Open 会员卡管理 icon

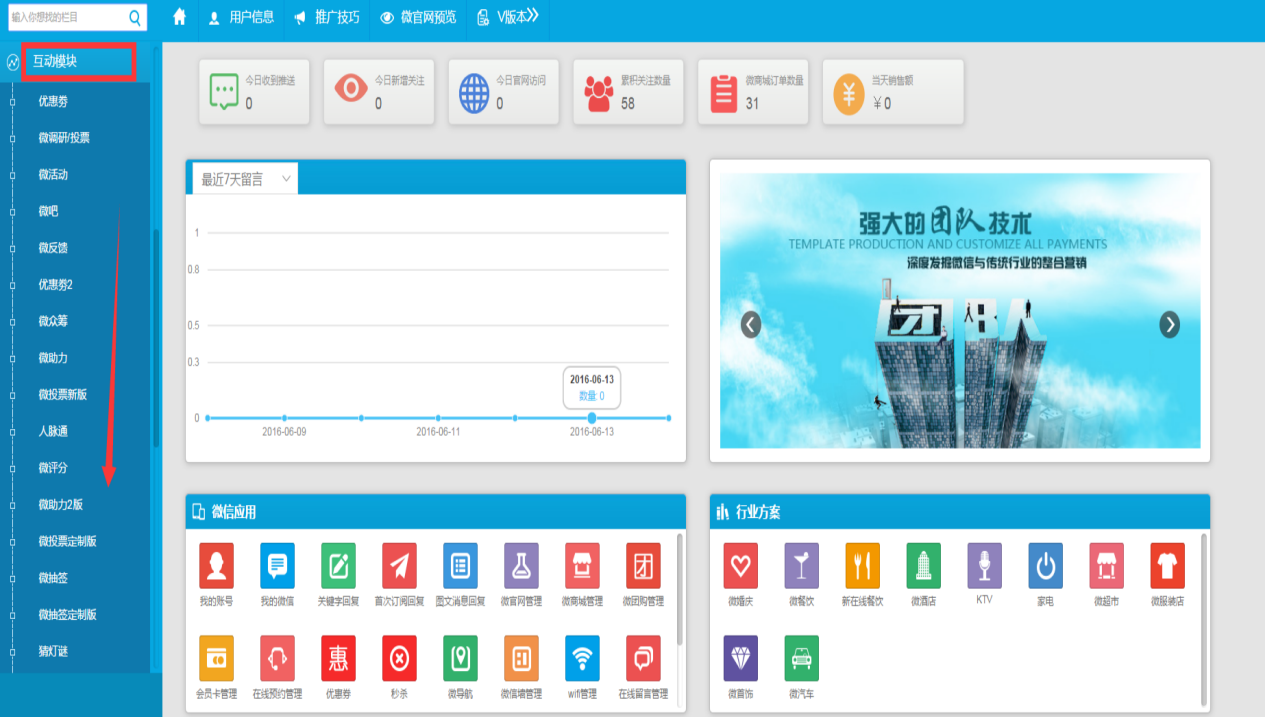[216, 659]
